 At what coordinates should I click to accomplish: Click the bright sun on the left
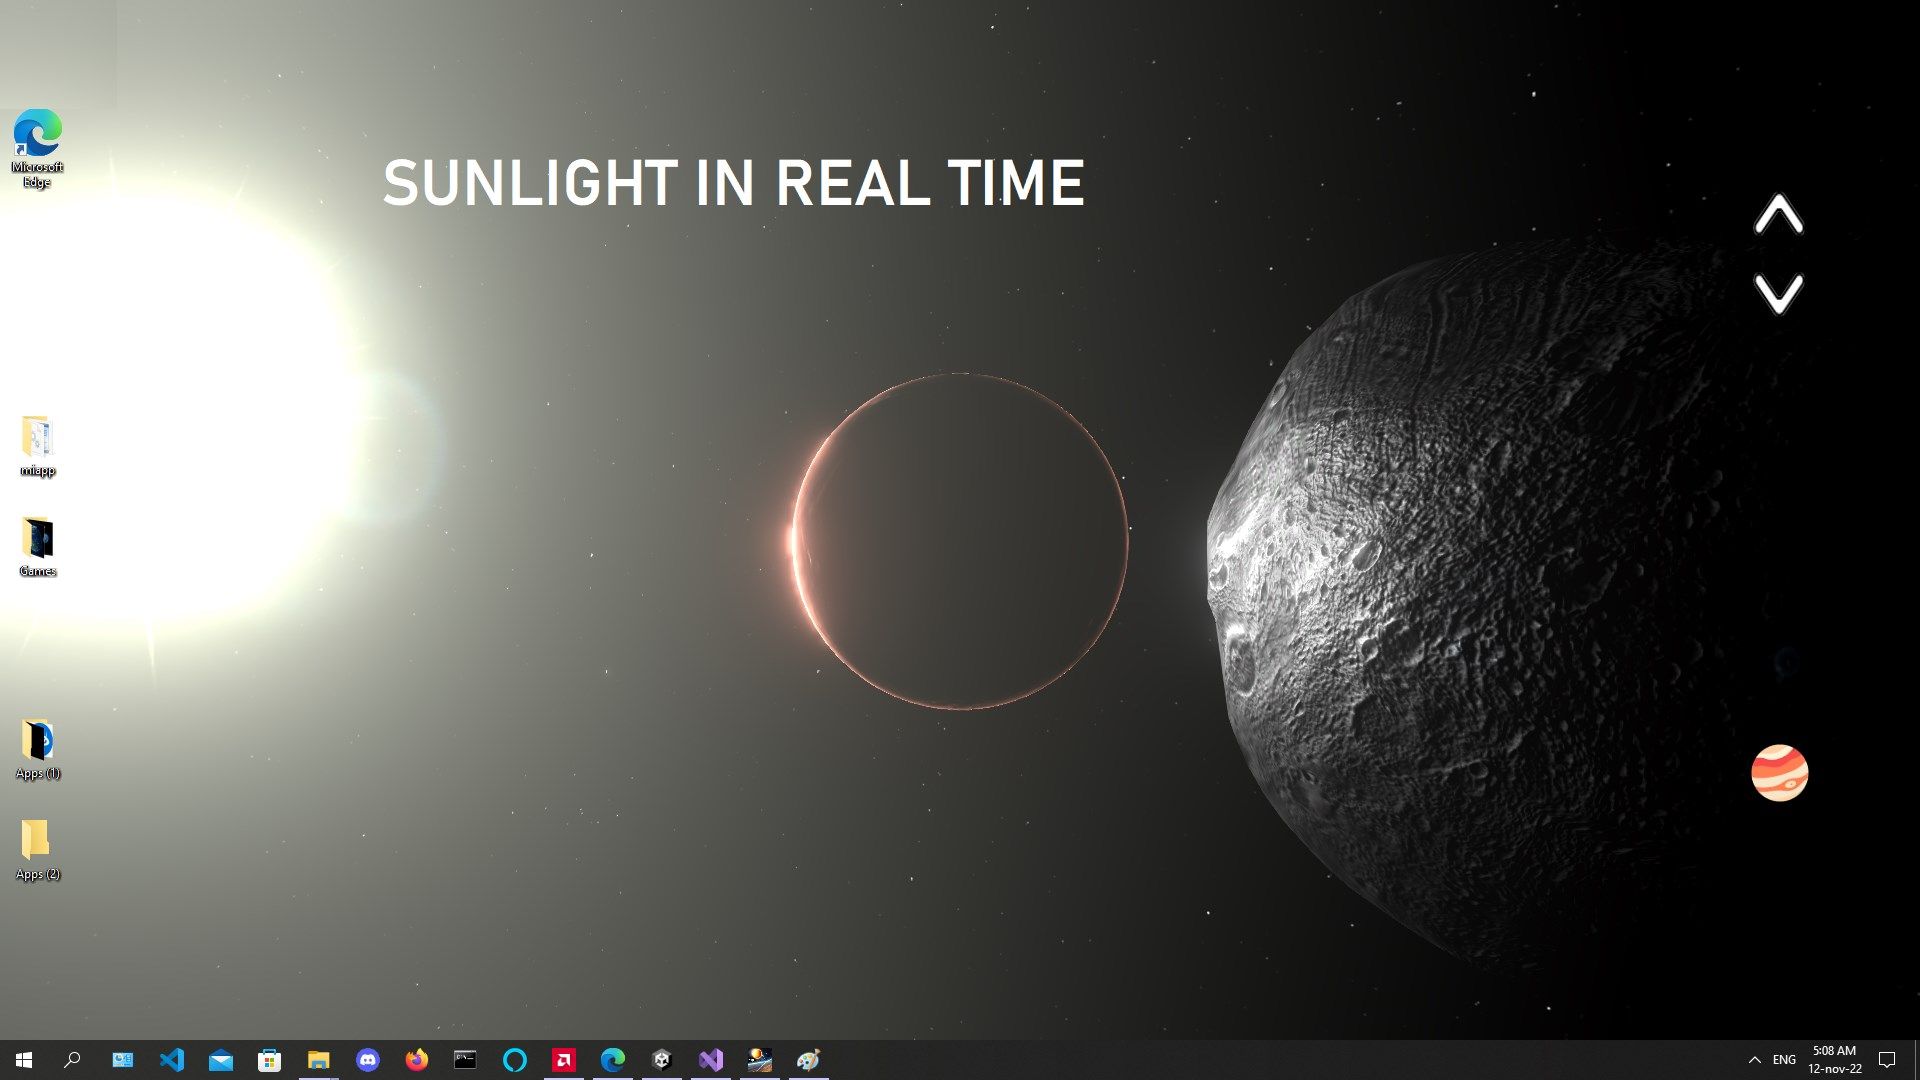180,410
